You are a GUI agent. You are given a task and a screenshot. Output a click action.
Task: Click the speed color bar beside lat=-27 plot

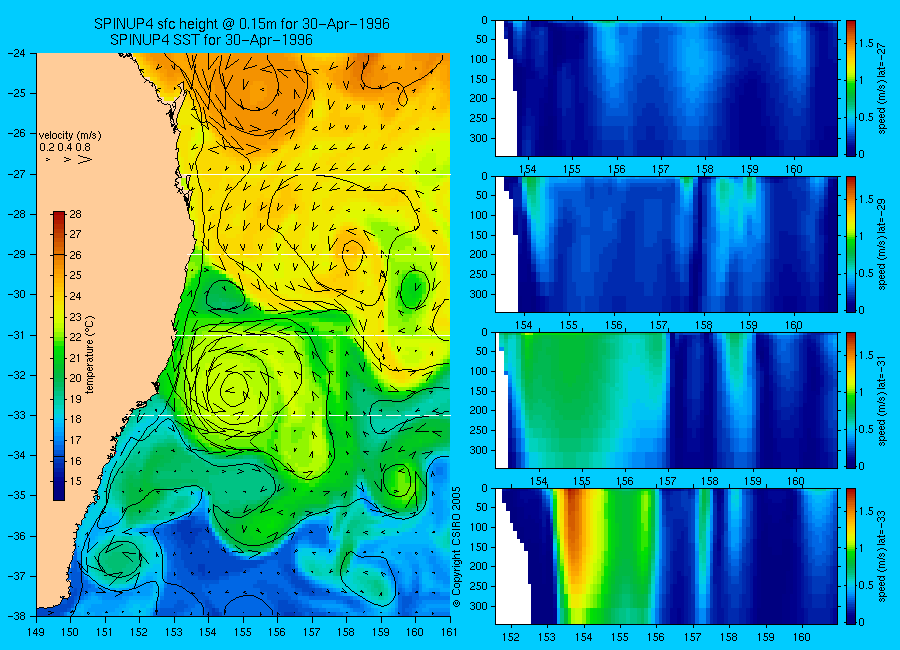pyautogui.click(x=851, y=88)
